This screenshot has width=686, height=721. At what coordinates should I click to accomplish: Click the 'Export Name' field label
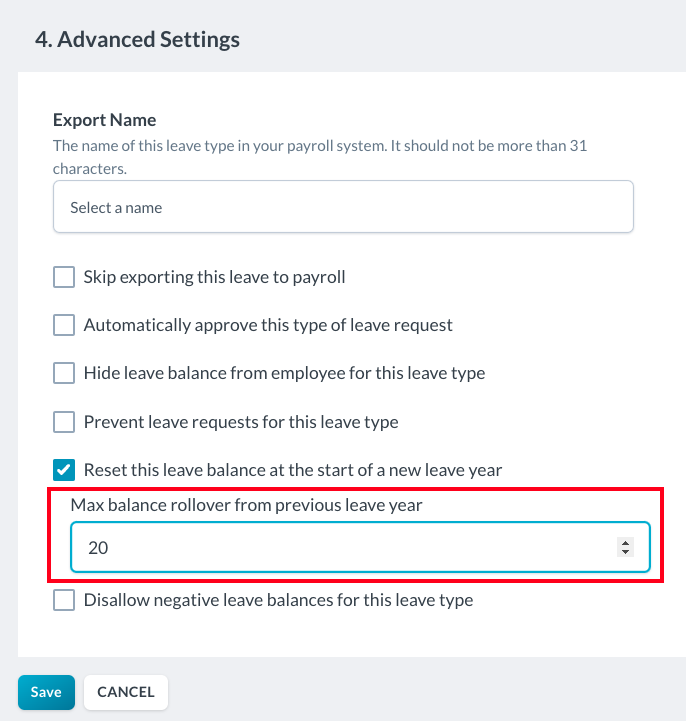(x=104, y=121)
